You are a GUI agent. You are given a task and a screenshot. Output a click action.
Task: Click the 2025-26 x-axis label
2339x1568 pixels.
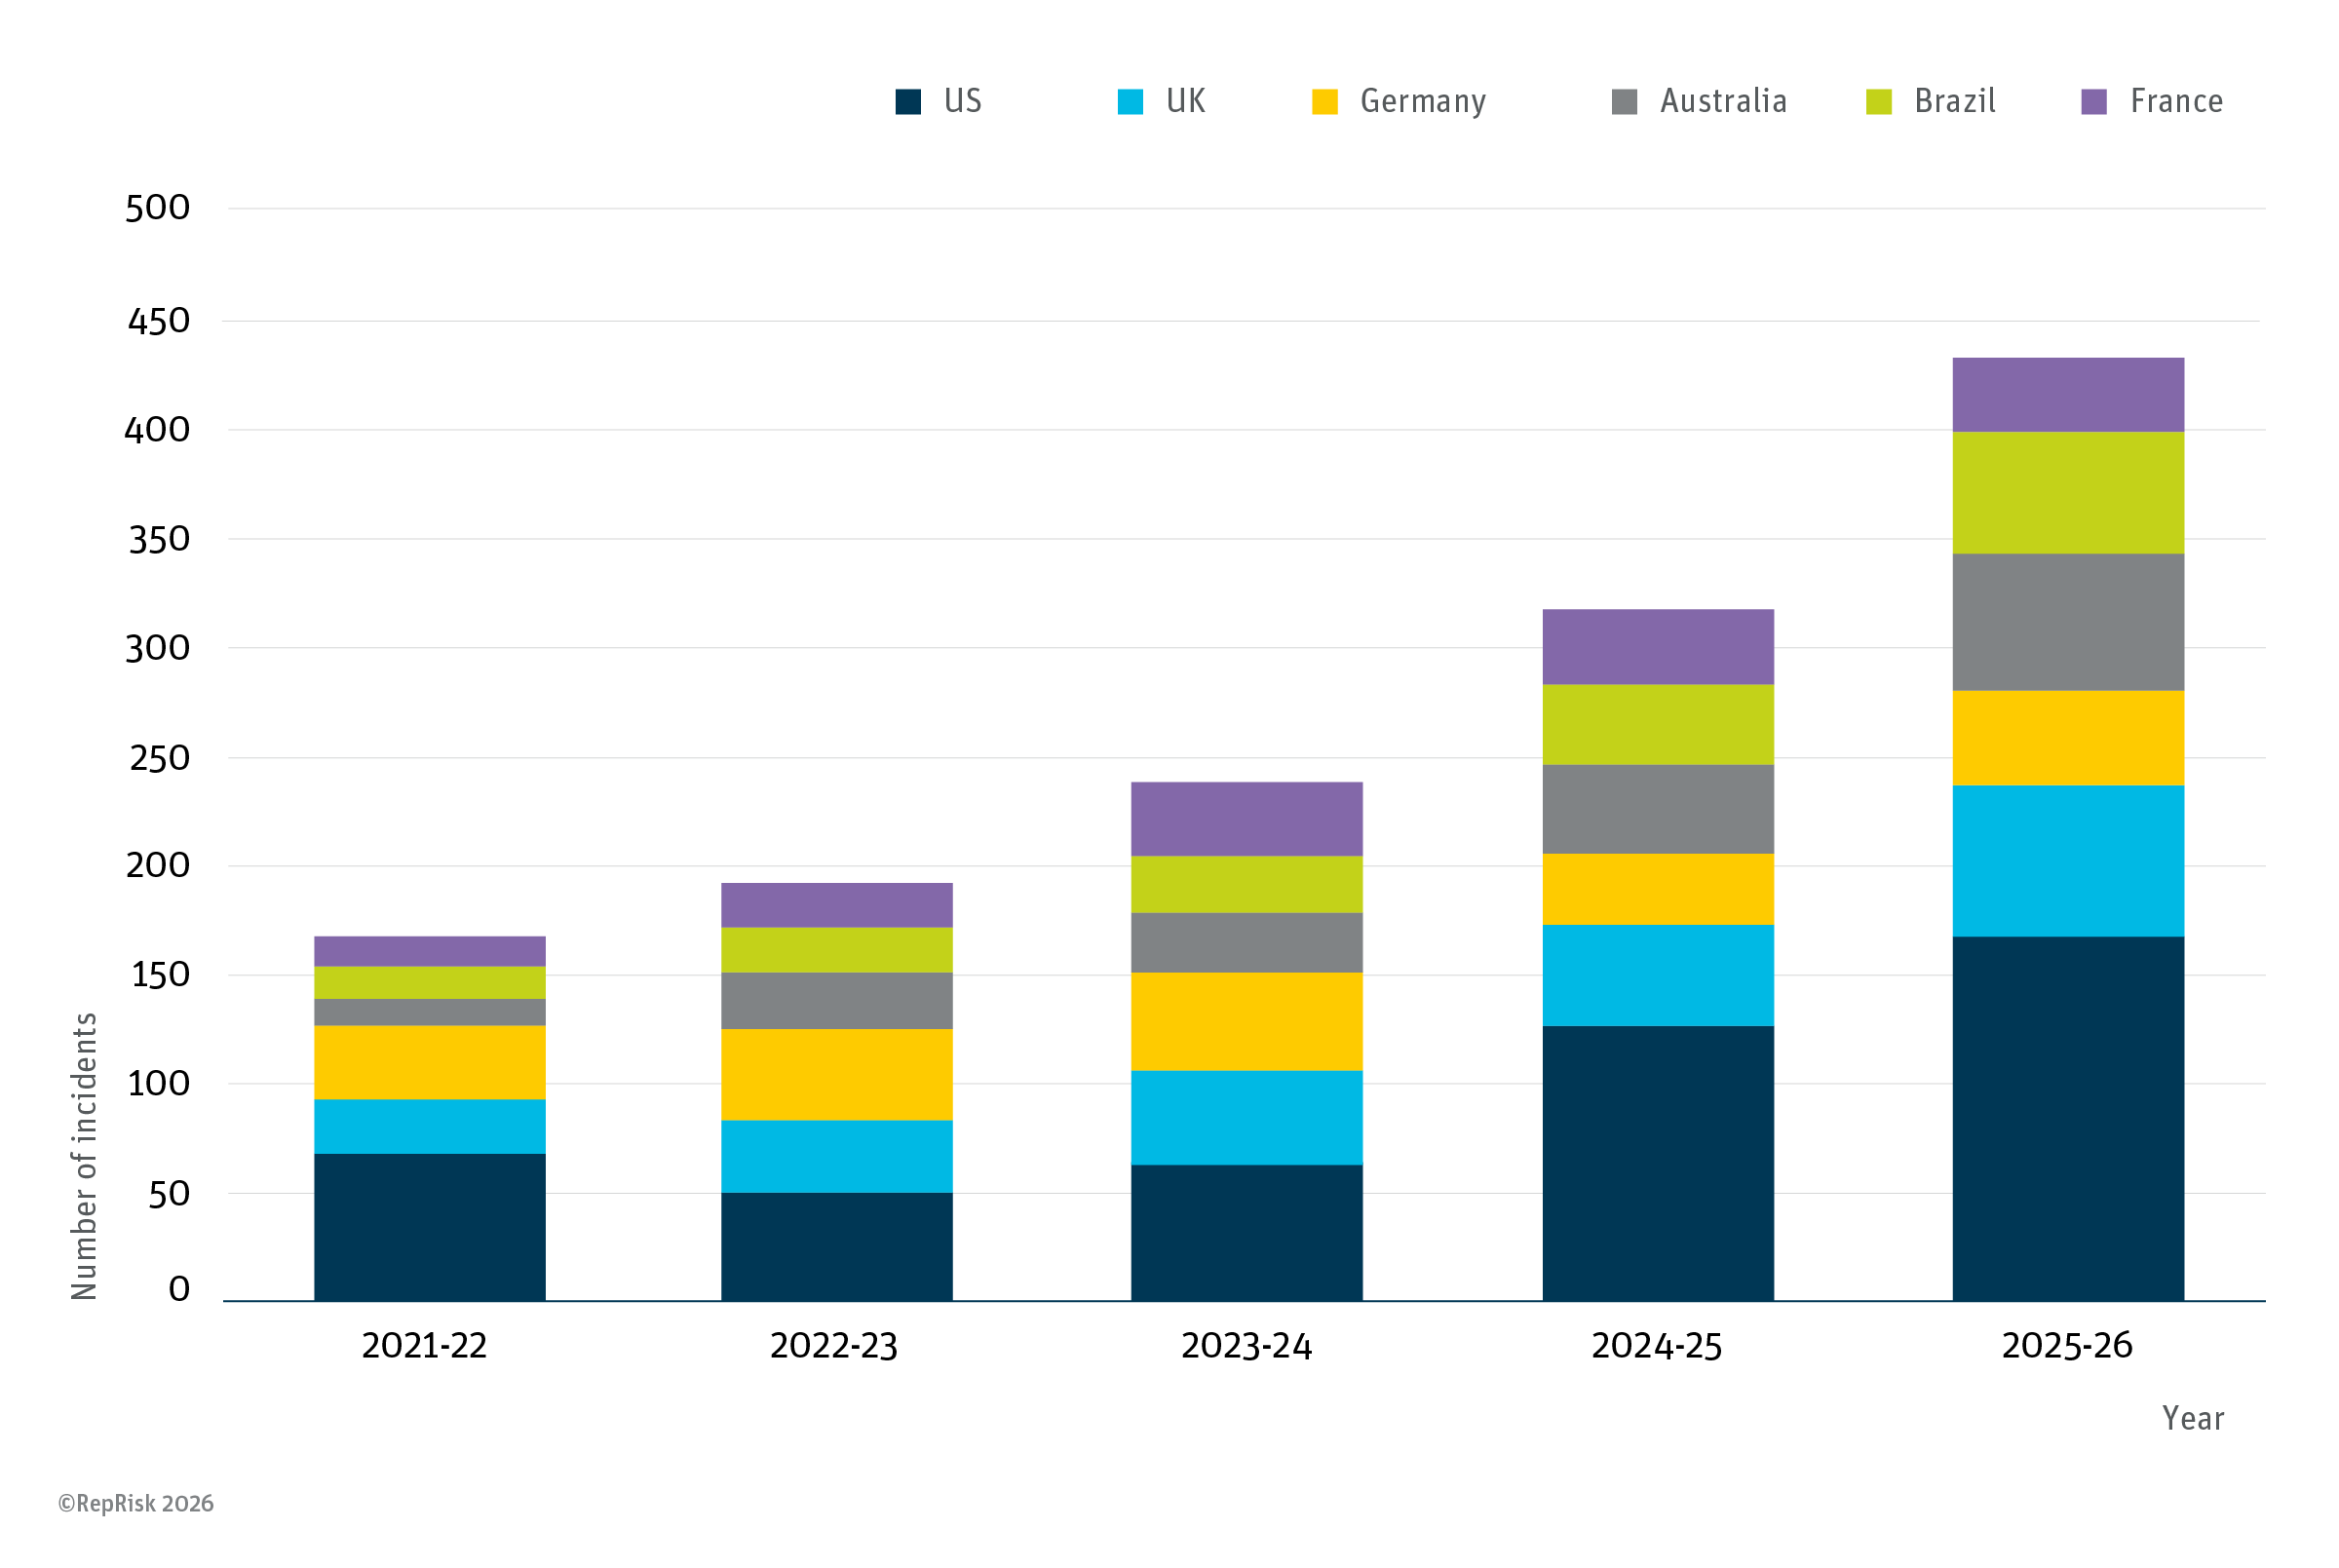2067,1346
